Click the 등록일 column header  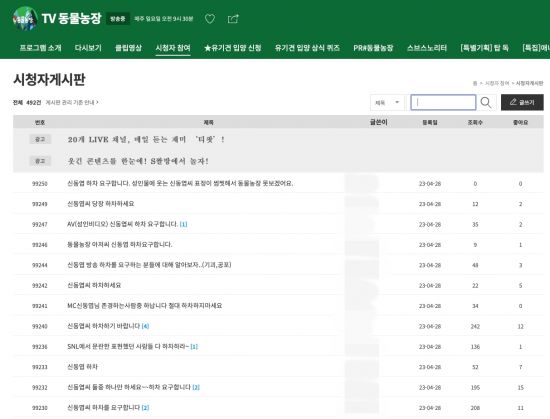click(x=430, y=122)
